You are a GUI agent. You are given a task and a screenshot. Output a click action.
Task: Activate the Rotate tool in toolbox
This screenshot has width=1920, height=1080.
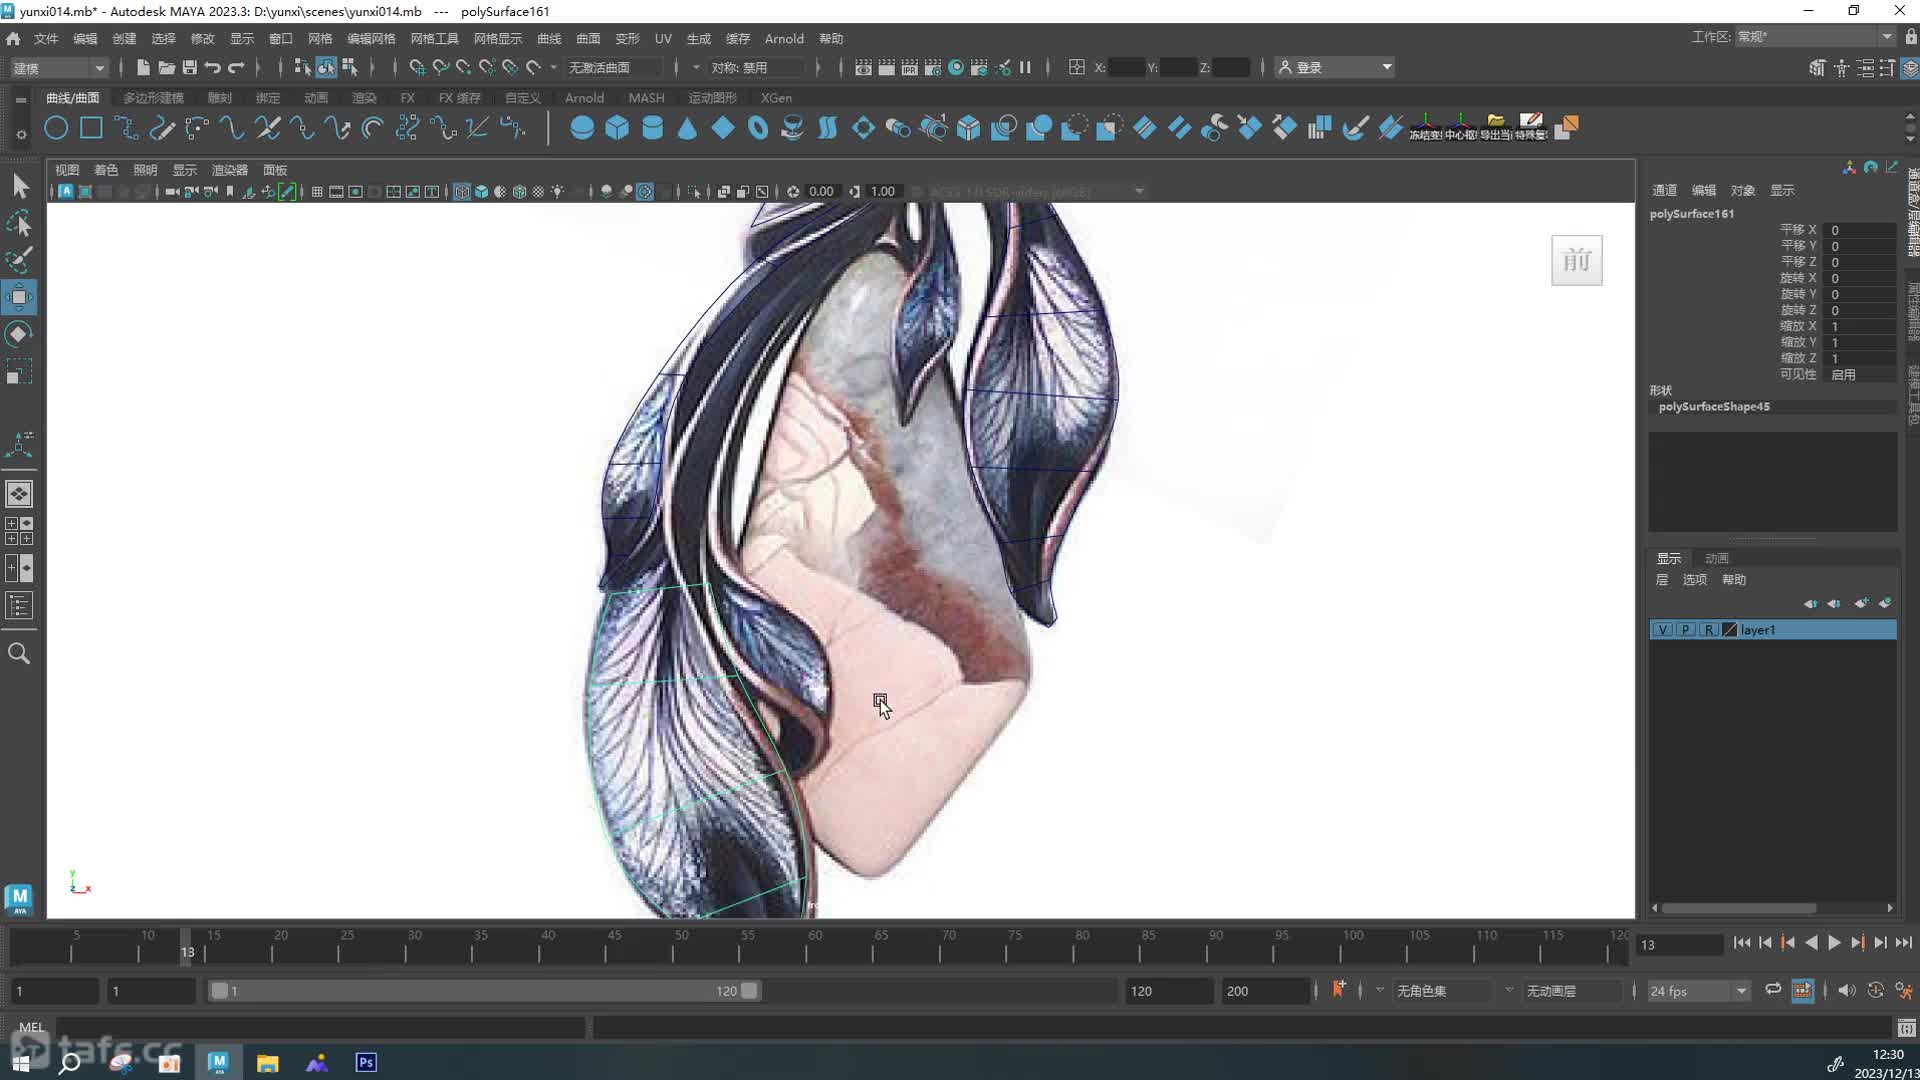coord(19,334)
